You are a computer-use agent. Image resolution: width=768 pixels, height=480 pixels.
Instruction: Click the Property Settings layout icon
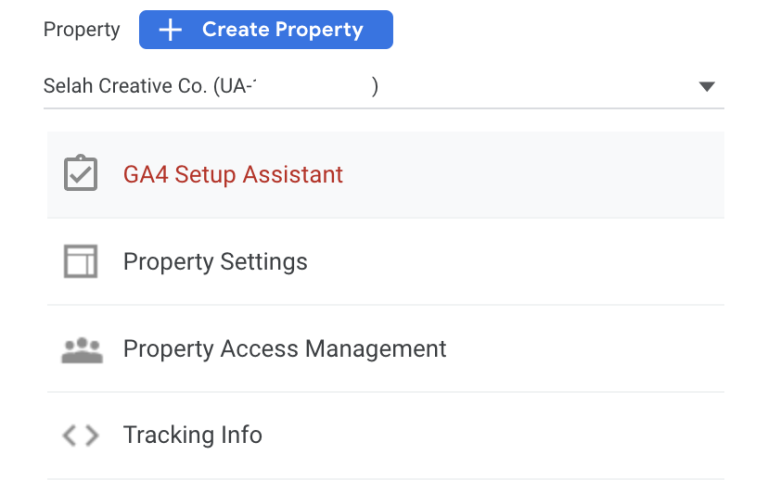[x=80, y=262]
